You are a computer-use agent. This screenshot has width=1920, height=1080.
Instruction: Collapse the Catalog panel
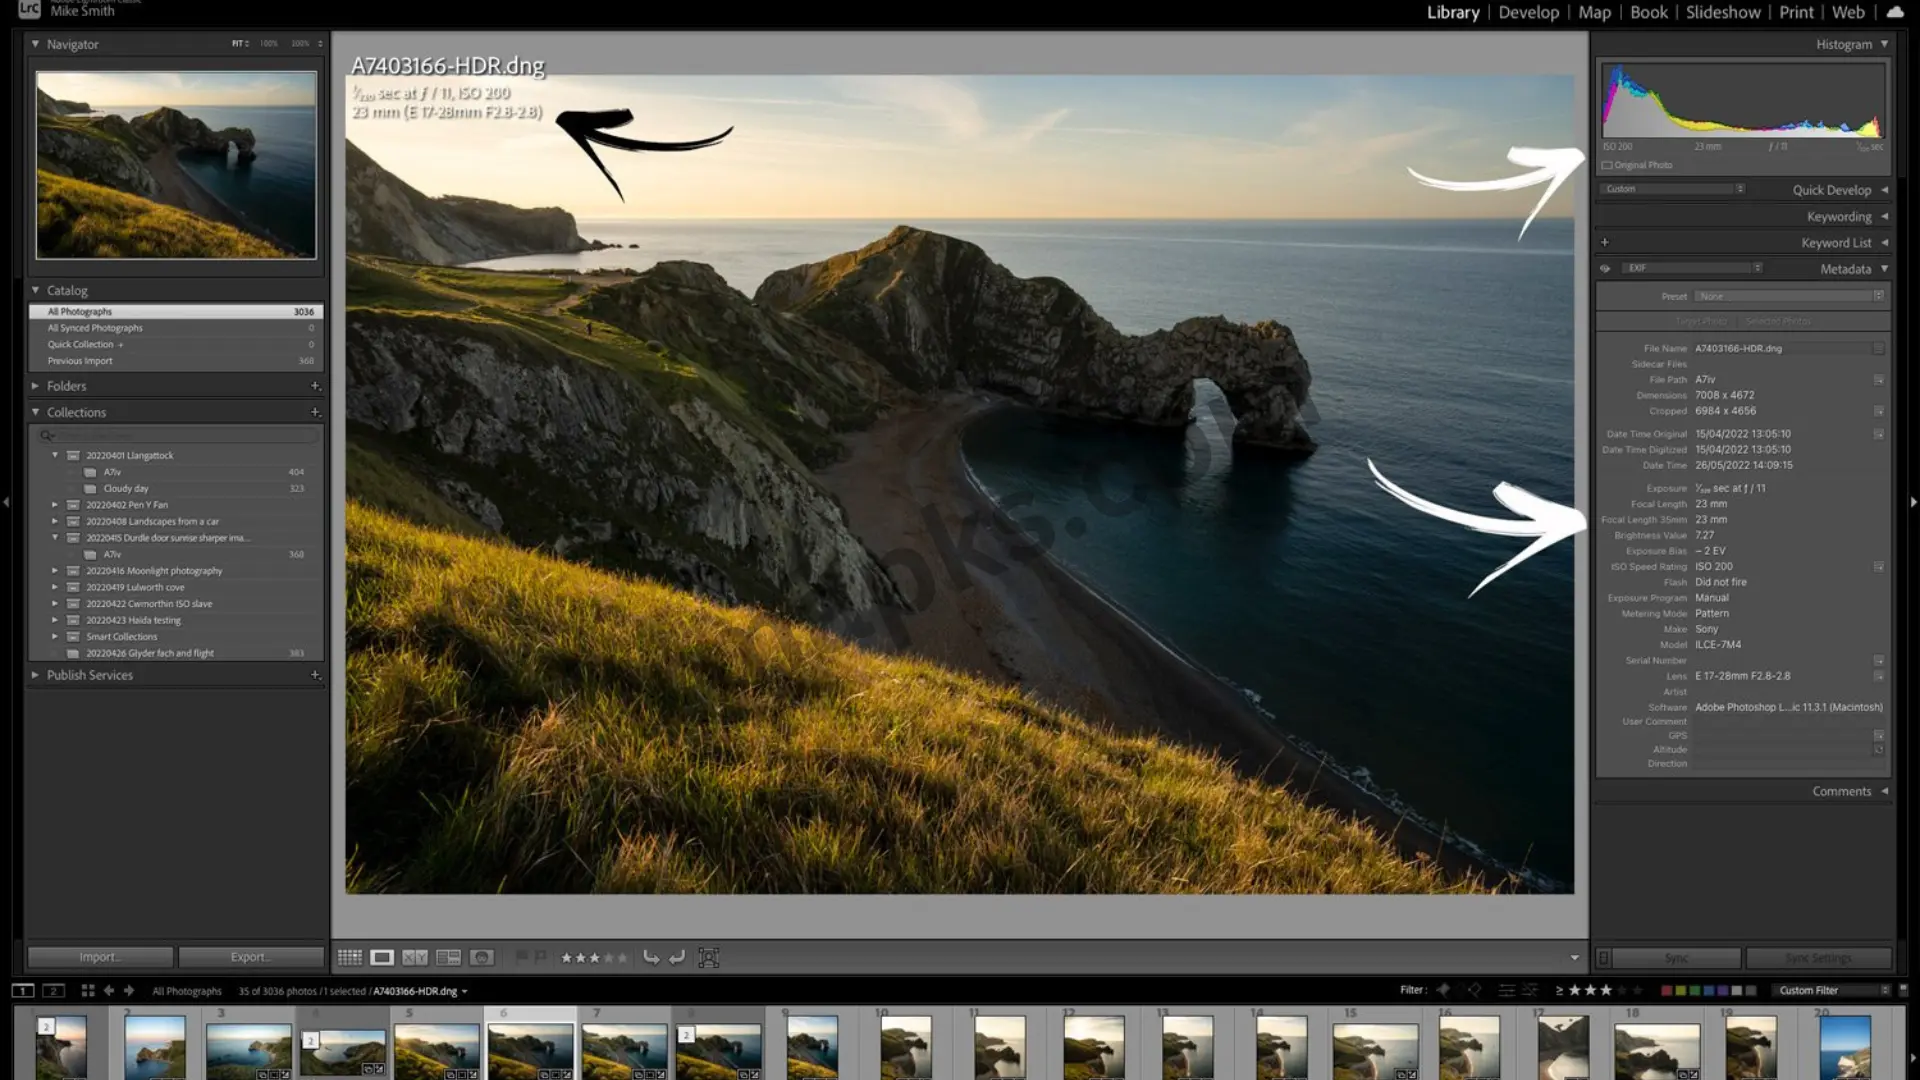[x=35, y=290]
